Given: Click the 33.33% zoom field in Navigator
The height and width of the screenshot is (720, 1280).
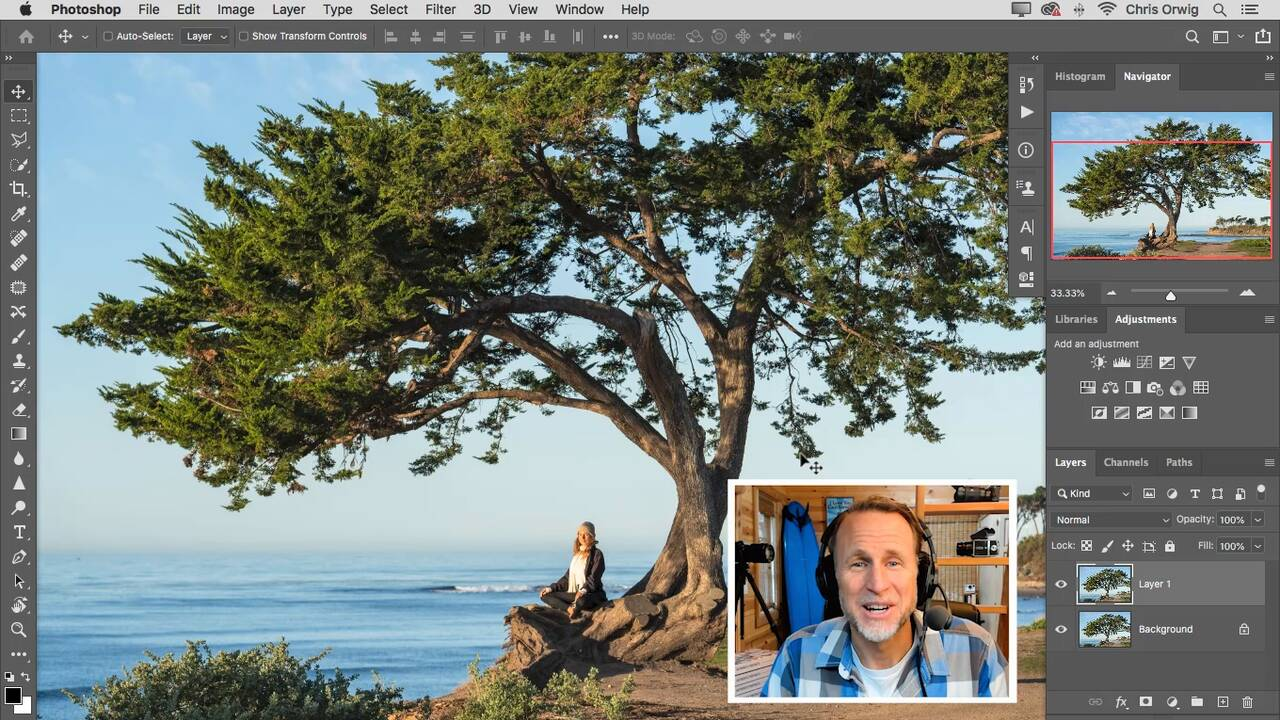Looking at the screenshot, I should 1067,293.
